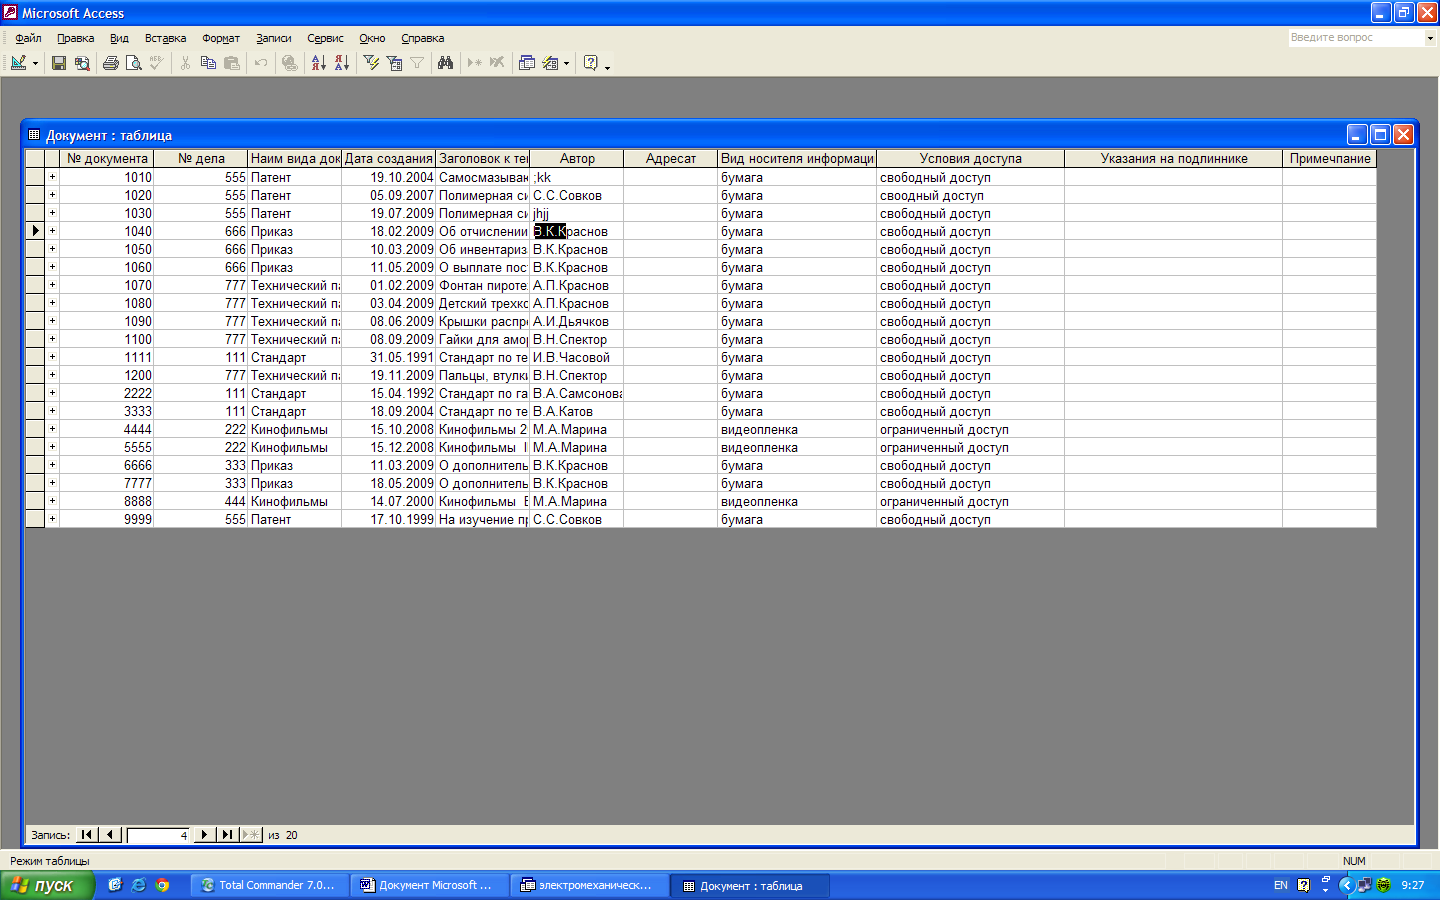
Task: Switch to 'Документ Microsoft' taskbar button
Action: 430,885
